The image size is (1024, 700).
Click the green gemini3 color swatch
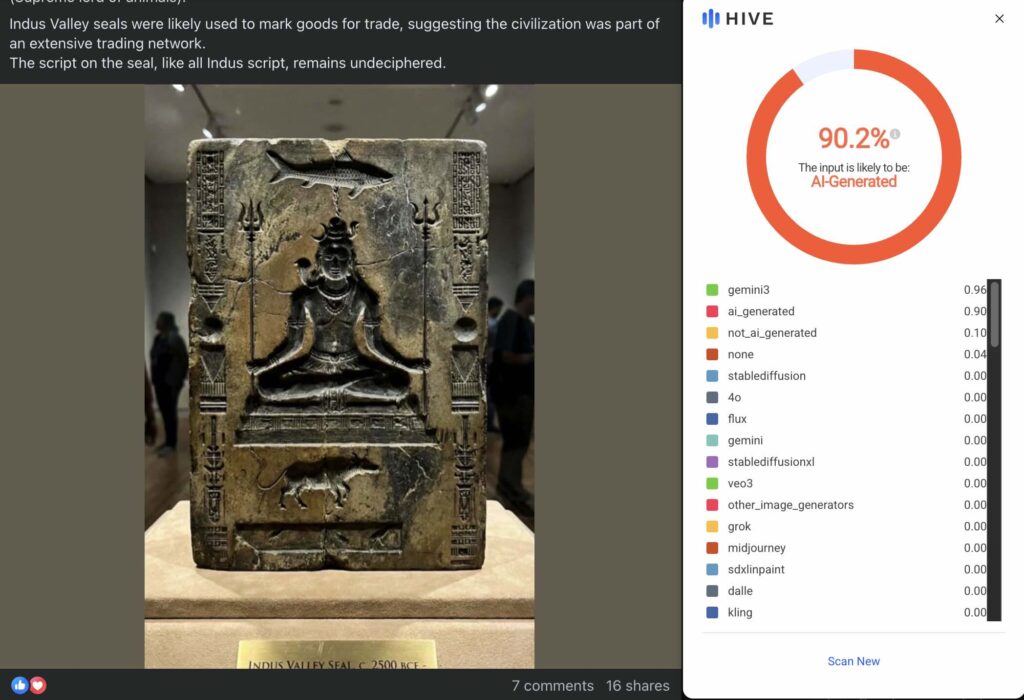(712, 290)
